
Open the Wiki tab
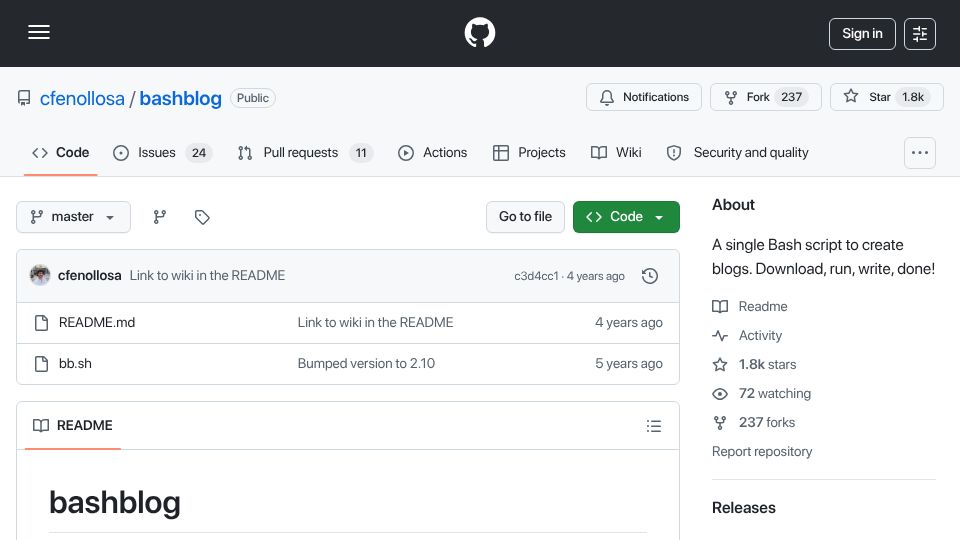(616, 152)
